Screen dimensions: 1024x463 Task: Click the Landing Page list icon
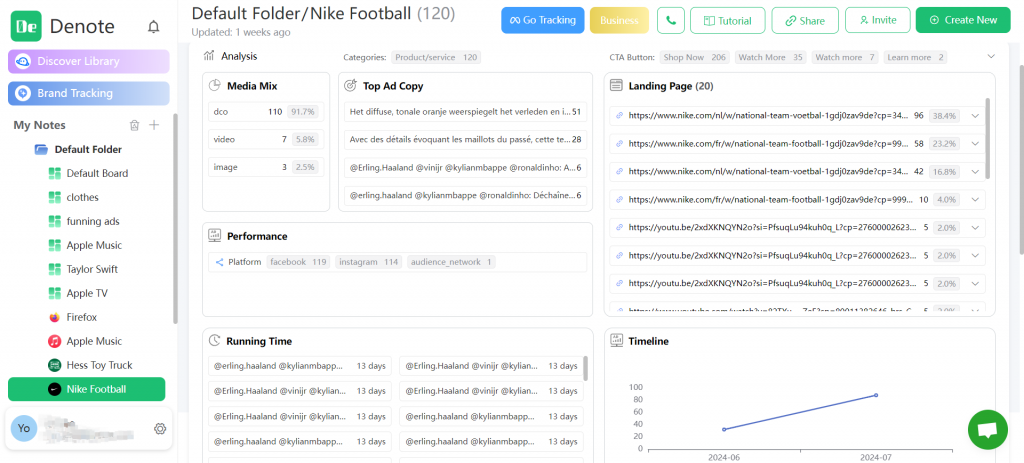tap(616, 86)
